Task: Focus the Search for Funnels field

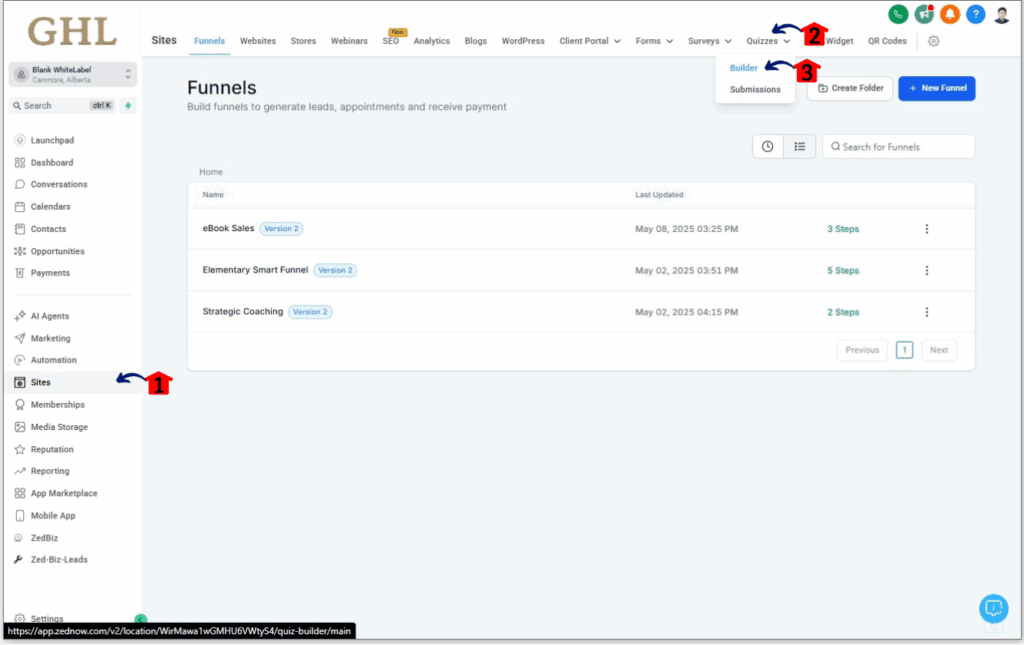Action: (x=899, y=147)
